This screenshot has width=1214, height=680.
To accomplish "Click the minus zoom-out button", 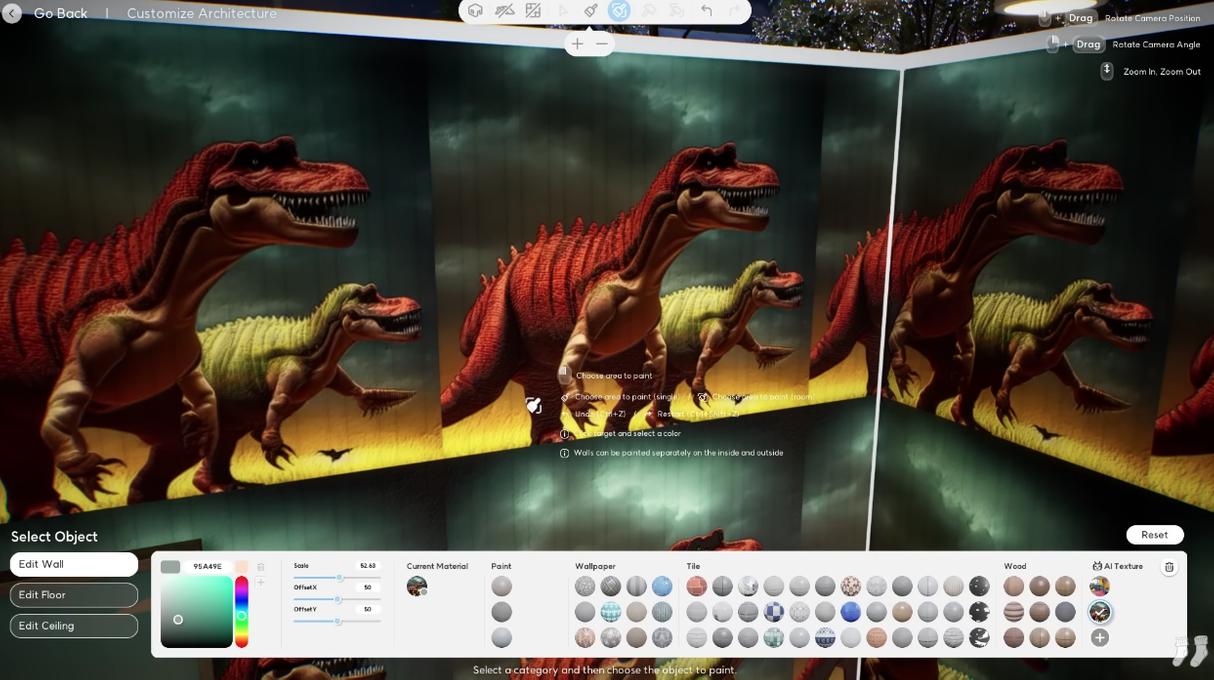I will coord(602,43).
